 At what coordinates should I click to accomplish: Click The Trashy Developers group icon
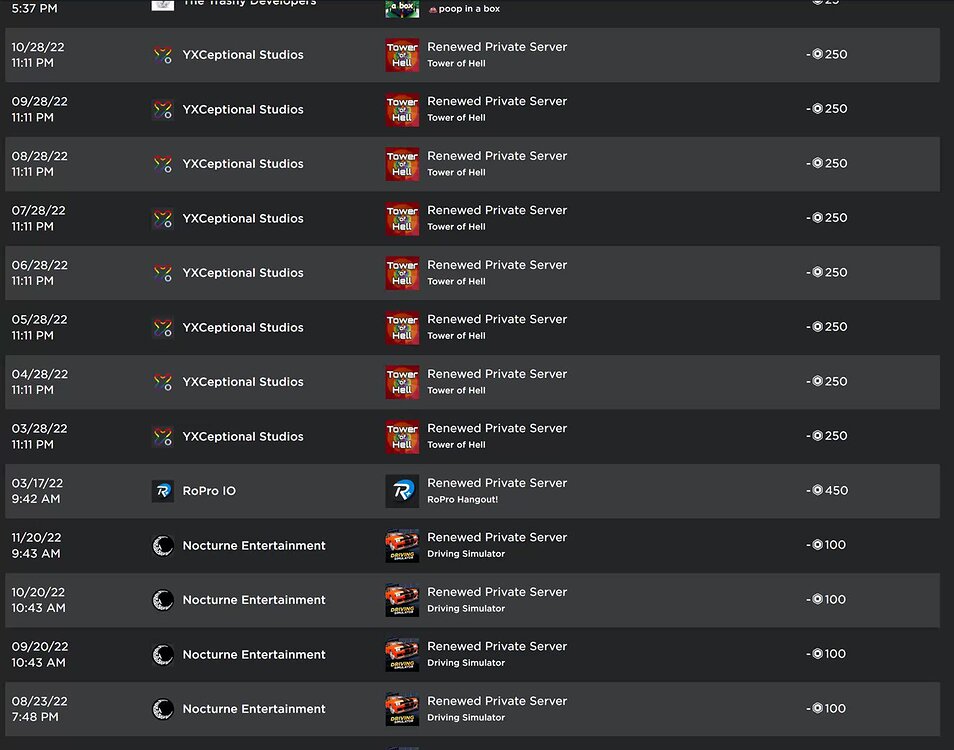pos(162,4)
